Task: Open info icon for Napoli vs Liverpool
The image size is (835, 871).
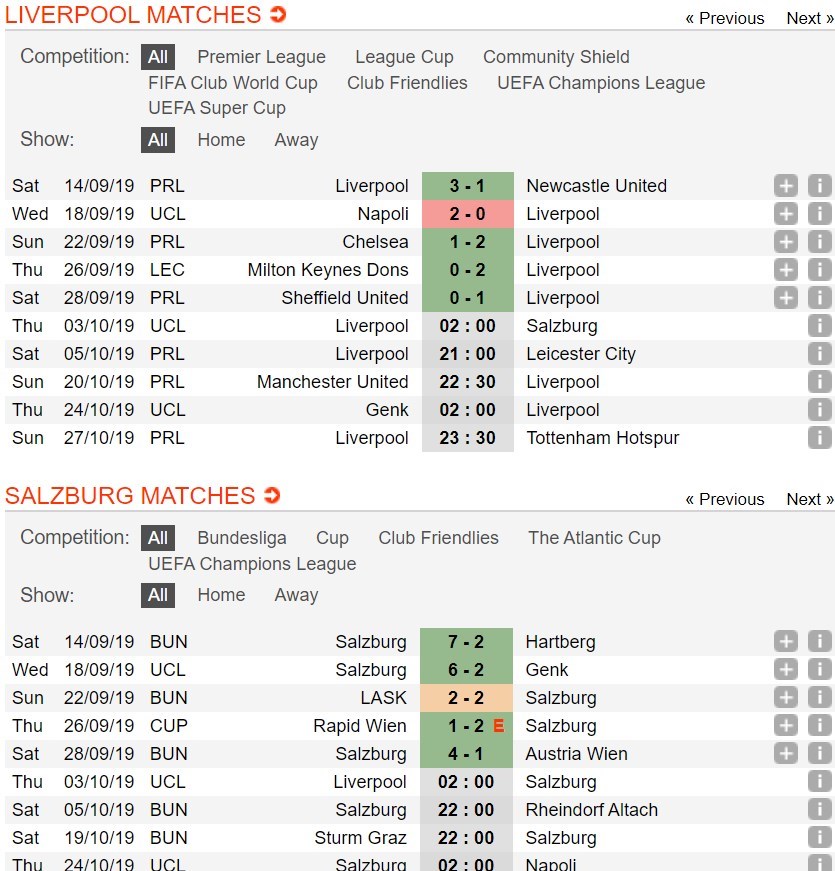Action: tap(819, 214)
